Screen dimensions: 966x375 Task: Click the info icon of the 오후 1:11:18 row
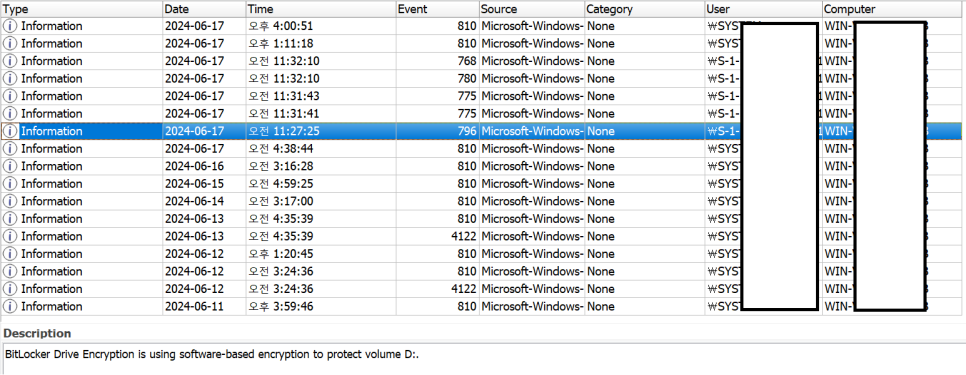click(x=10, y=44)
